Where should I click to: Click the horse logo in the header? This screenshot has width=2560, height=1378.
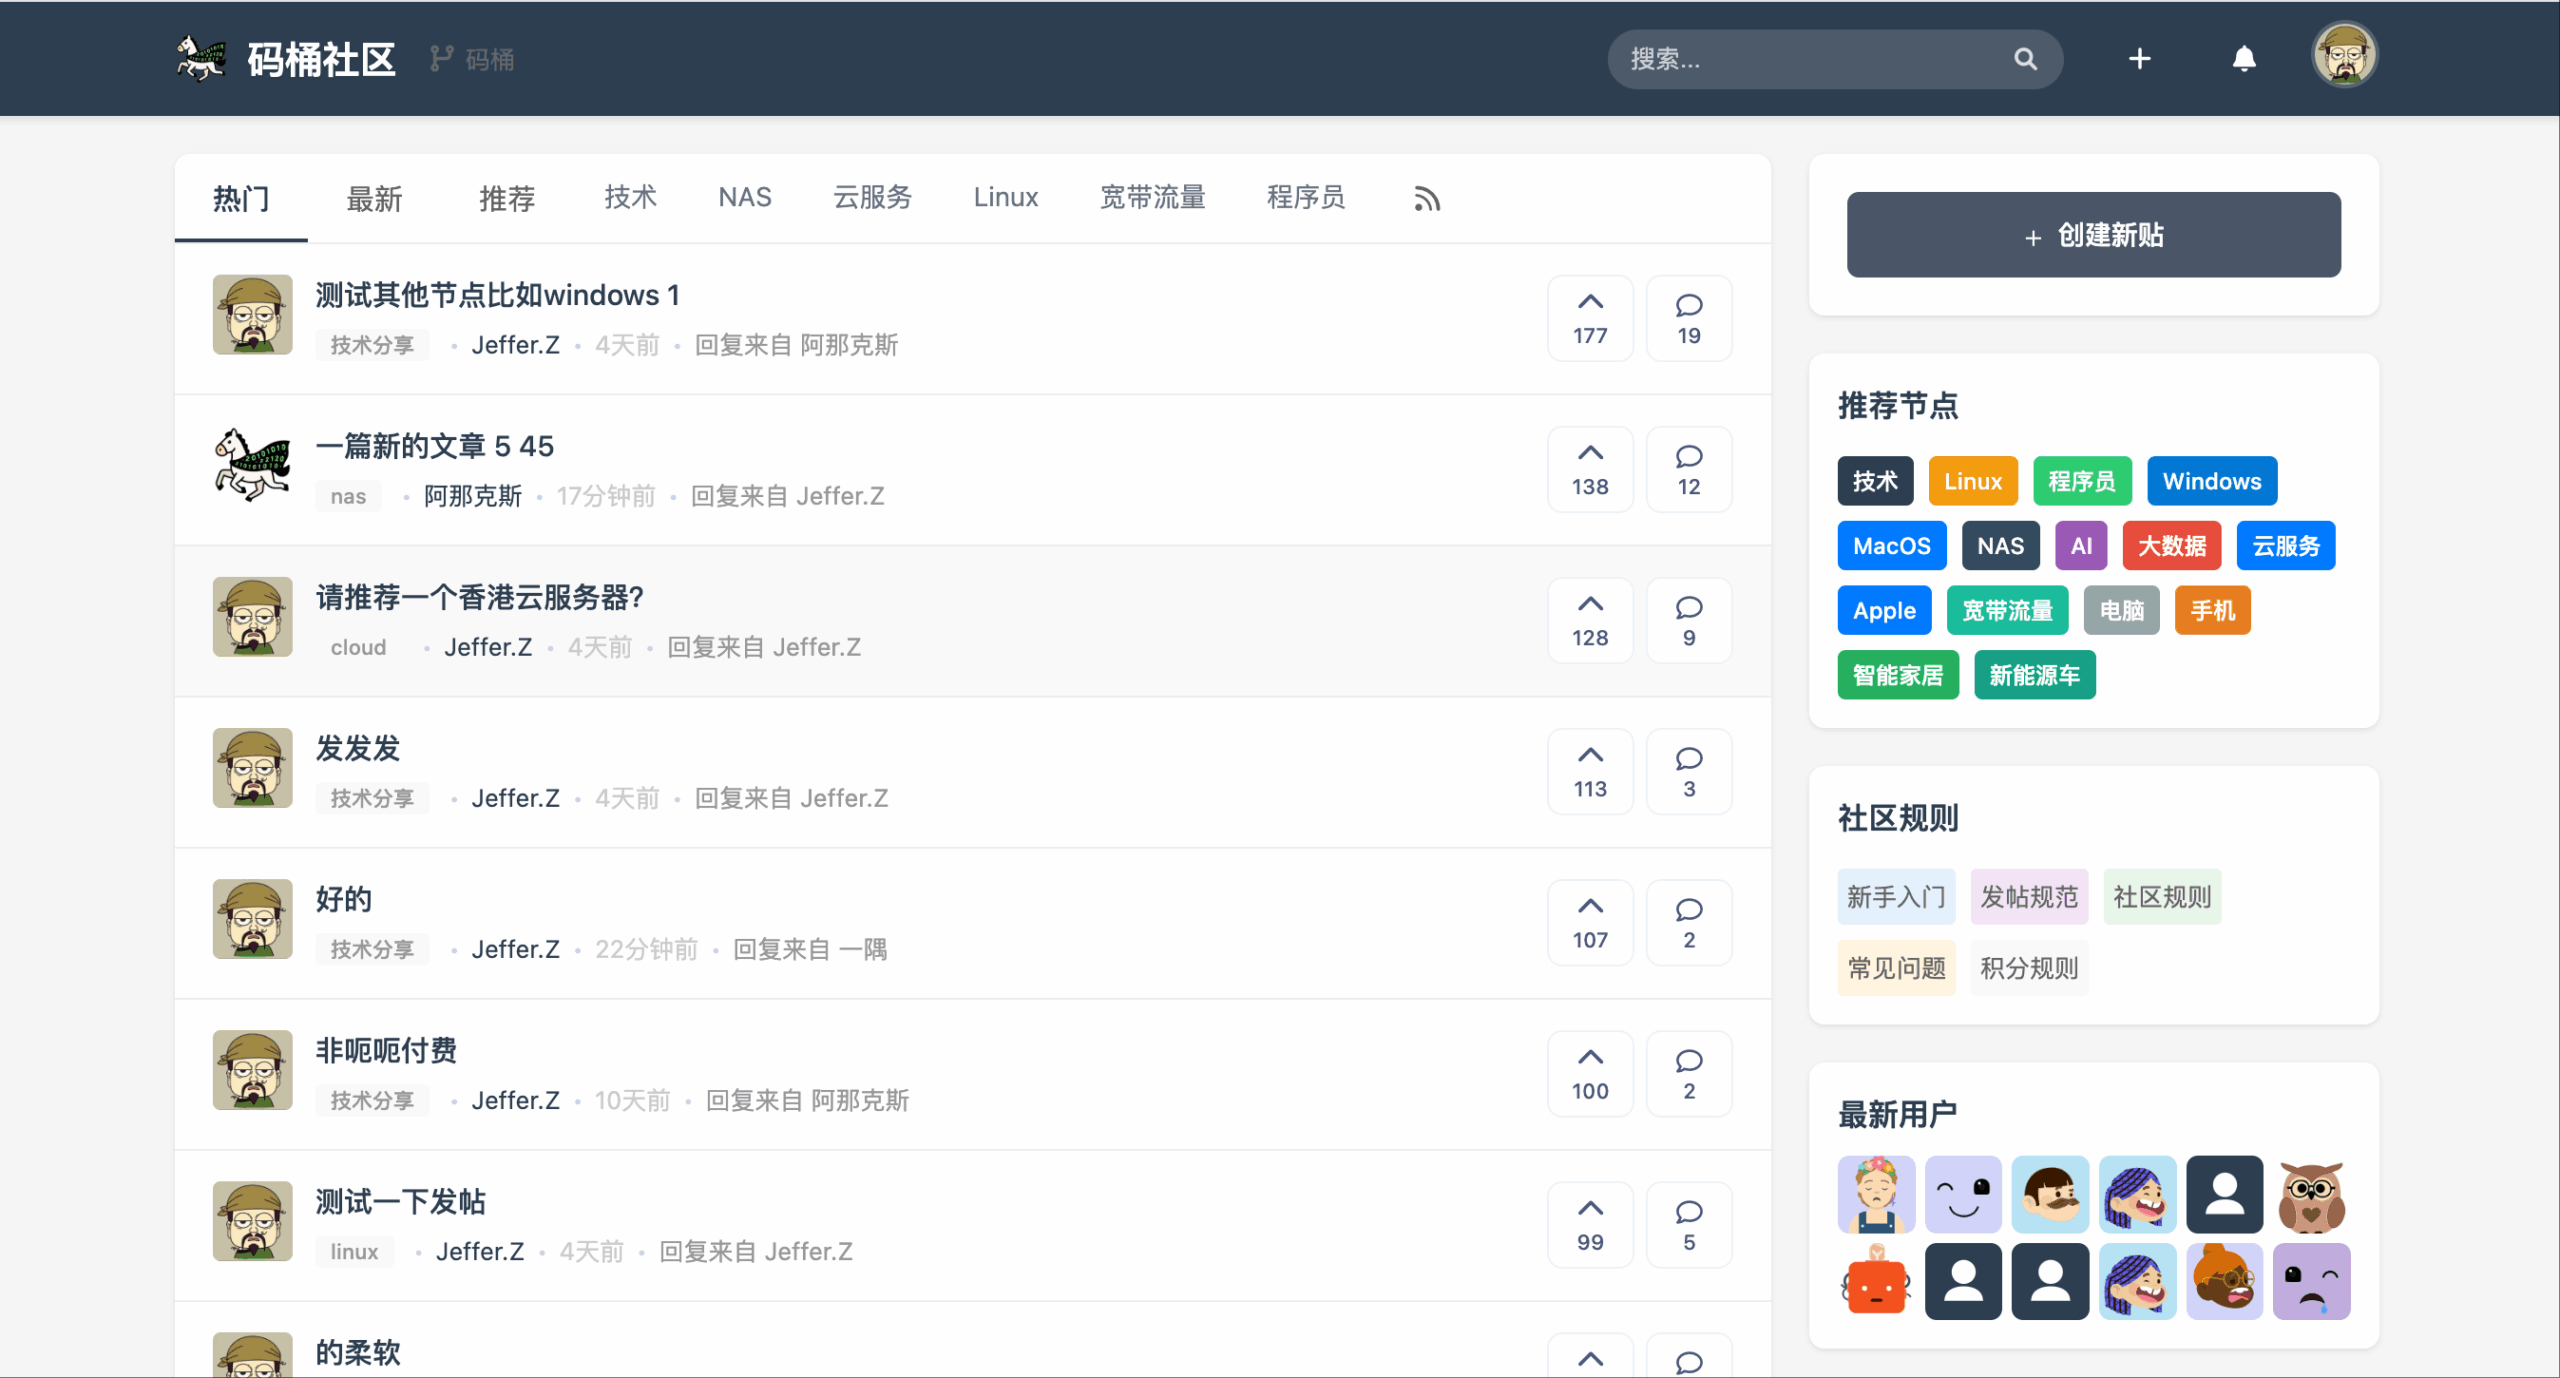coord(201,58)
